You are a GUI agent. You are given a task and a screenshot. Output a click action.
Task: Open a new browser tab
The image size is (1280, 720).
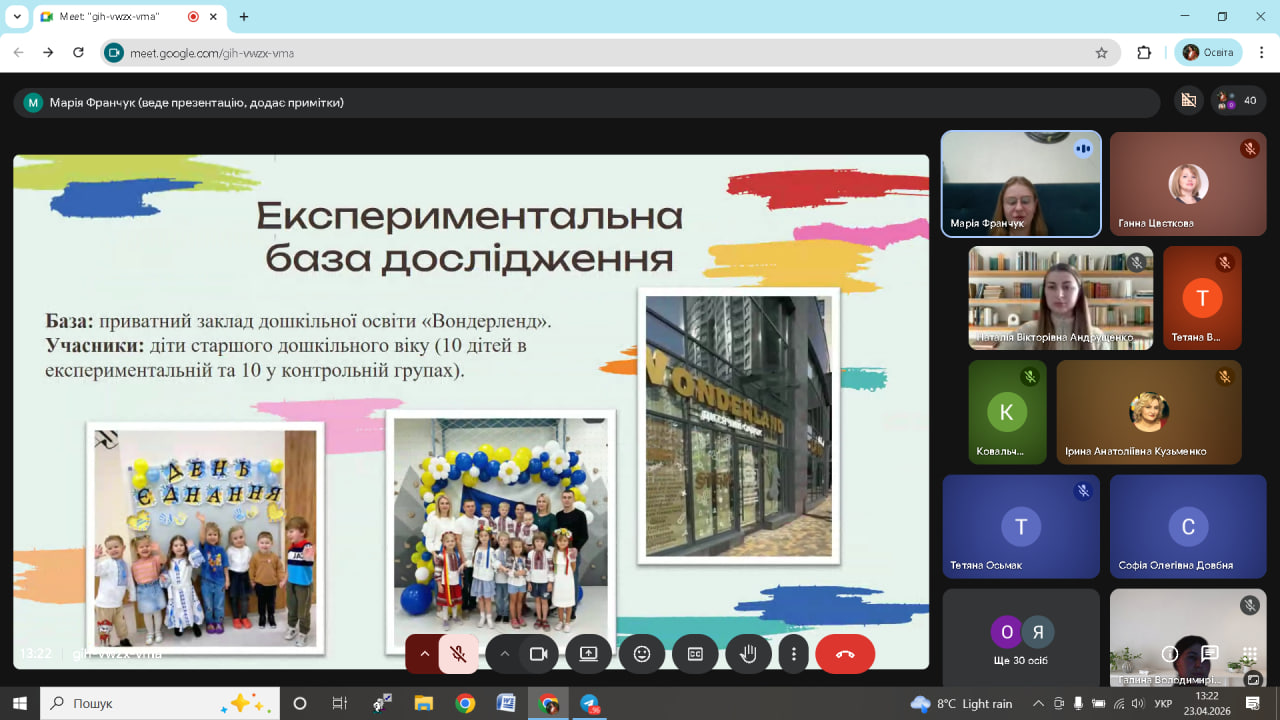(x=243, y=17)
